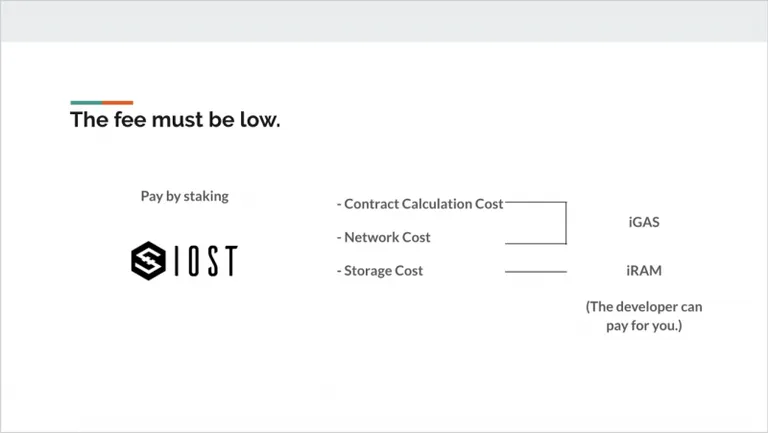Viewport: 768px width, 433px height.
Task: Click the IOST hexagon logo icon
Action: click(148, 261)
